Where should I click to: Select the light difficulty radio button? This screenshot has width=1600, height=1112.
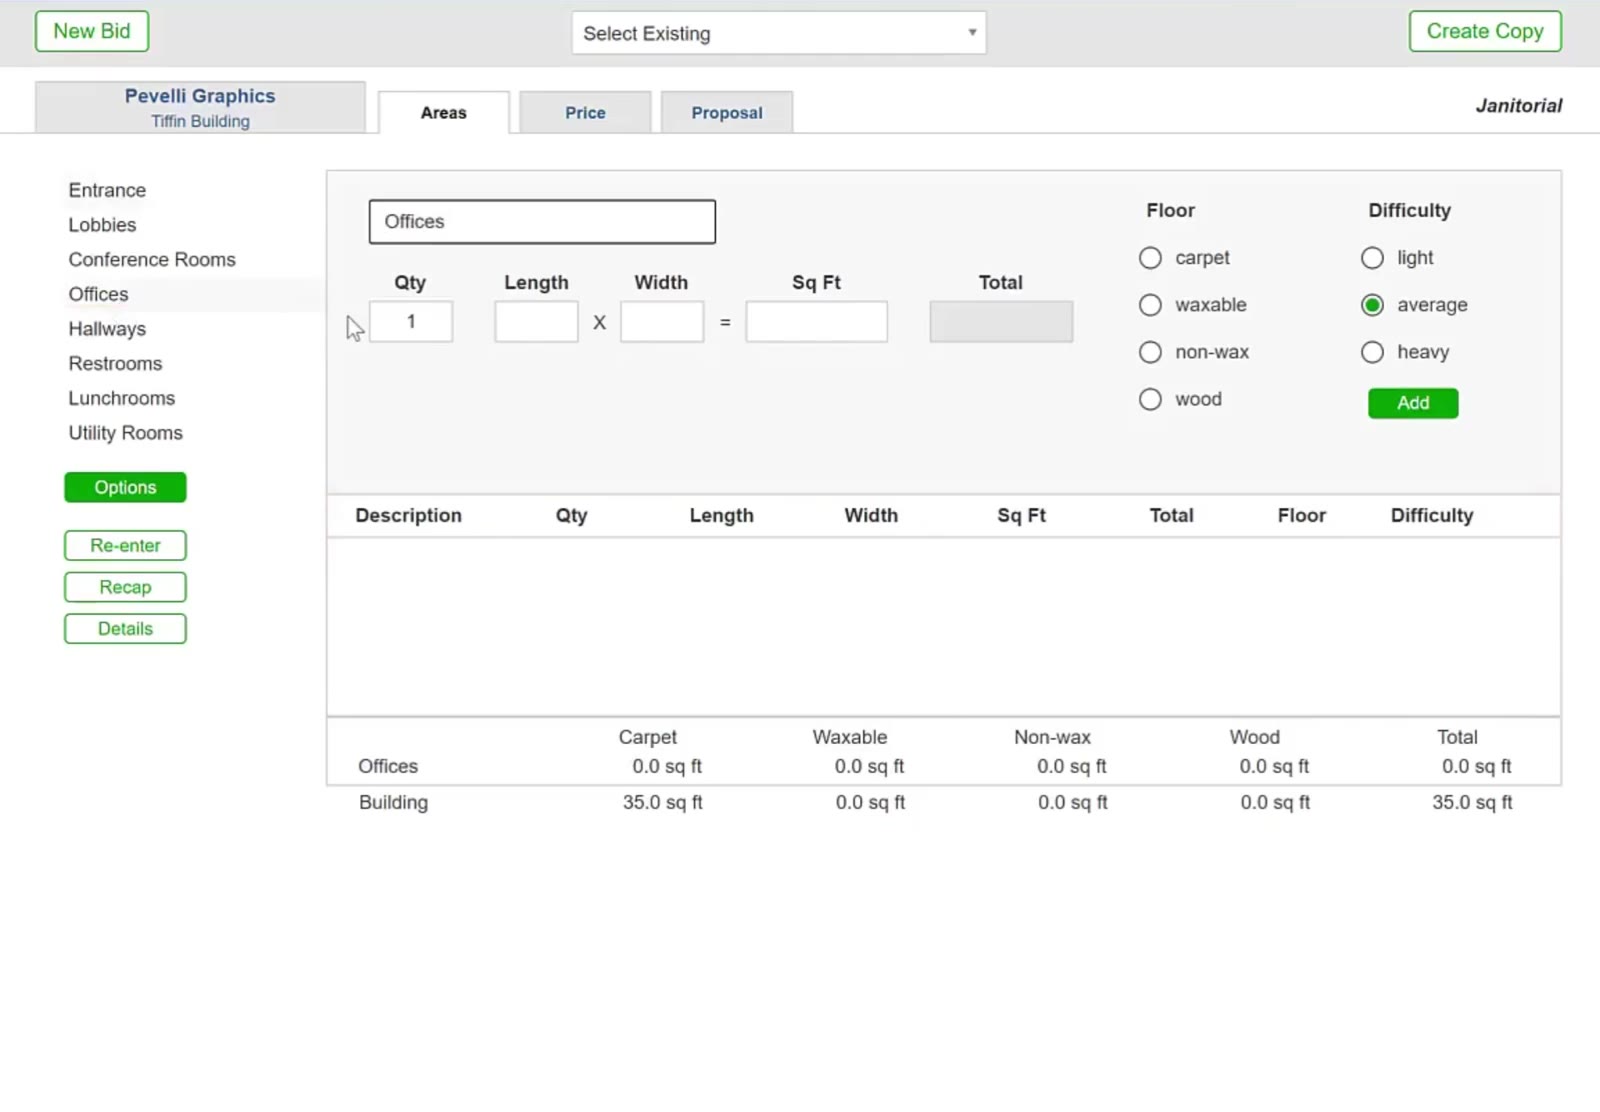tap(1372, 258)
